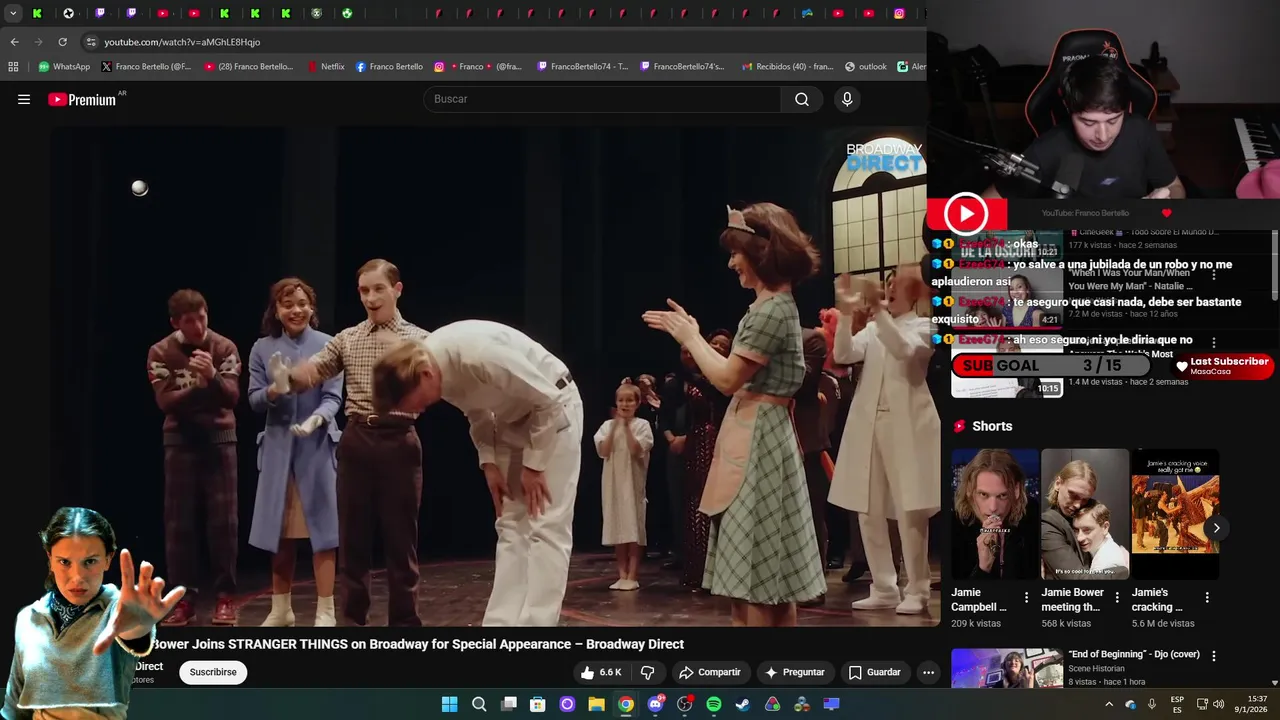Screen dimensions: 1280x720
Task: Open the outlook bookmark
Action: click(x=866, y=67)
